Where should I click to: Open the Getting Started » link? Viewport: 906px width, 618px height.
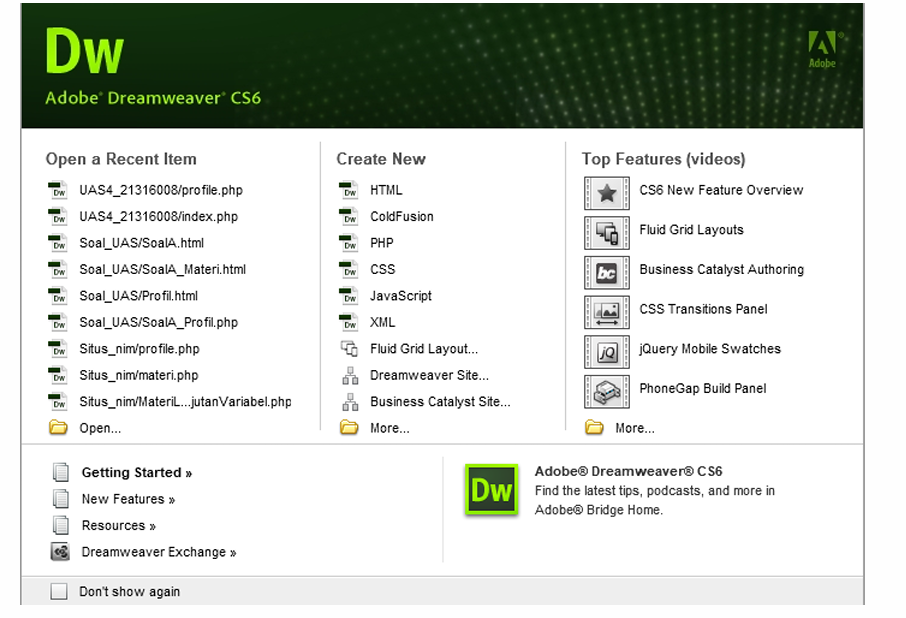[136, 472]
